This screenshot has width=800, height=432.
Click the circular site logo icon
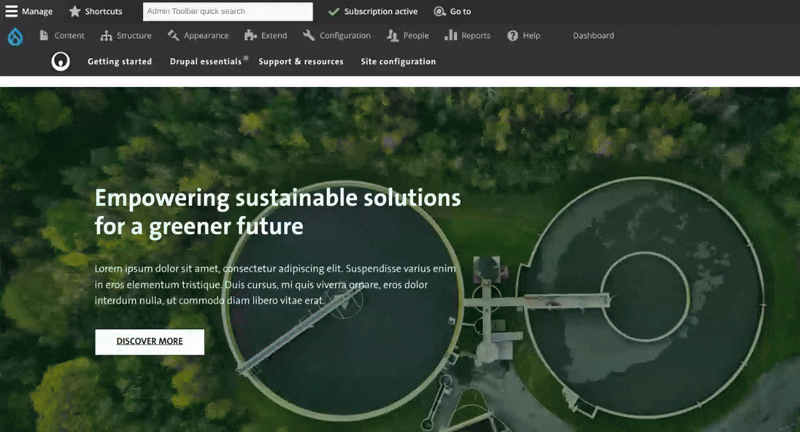61,61
